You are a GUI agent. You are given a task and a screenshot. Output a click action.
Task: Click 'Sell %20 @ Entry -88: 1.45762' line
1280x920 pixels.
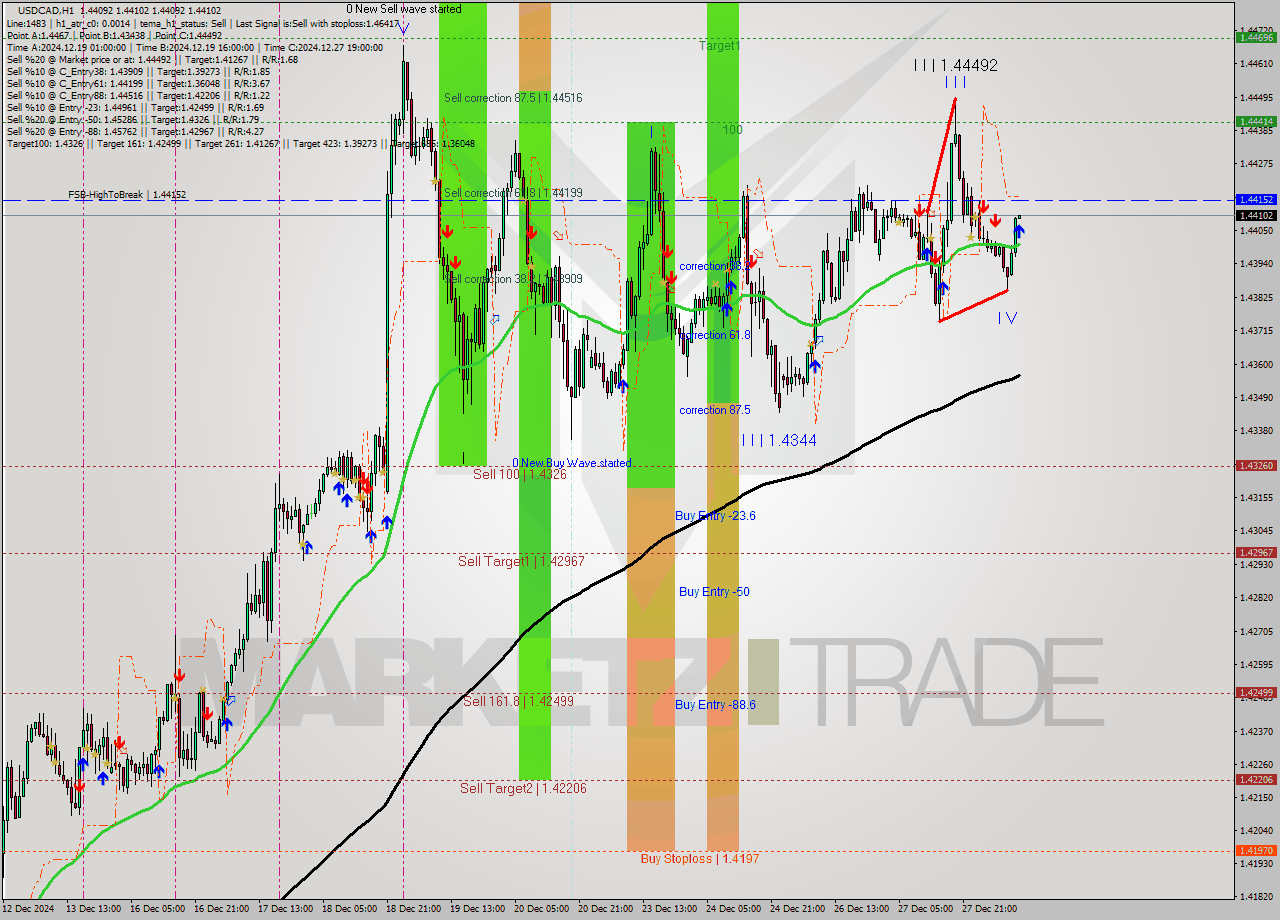(x=136, y=131)
